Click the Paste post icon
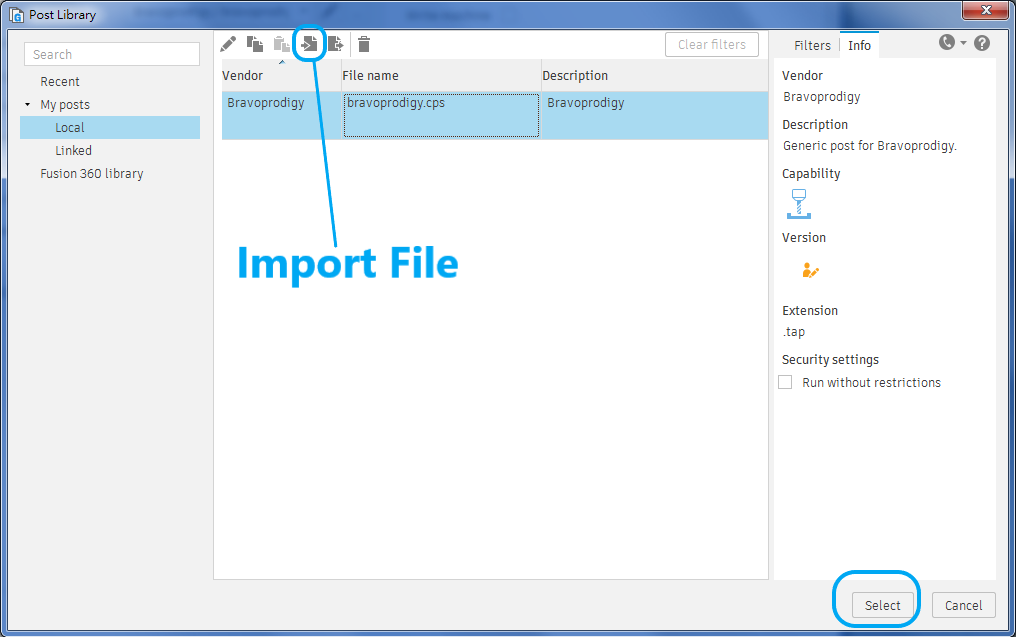 pos(283,44)
